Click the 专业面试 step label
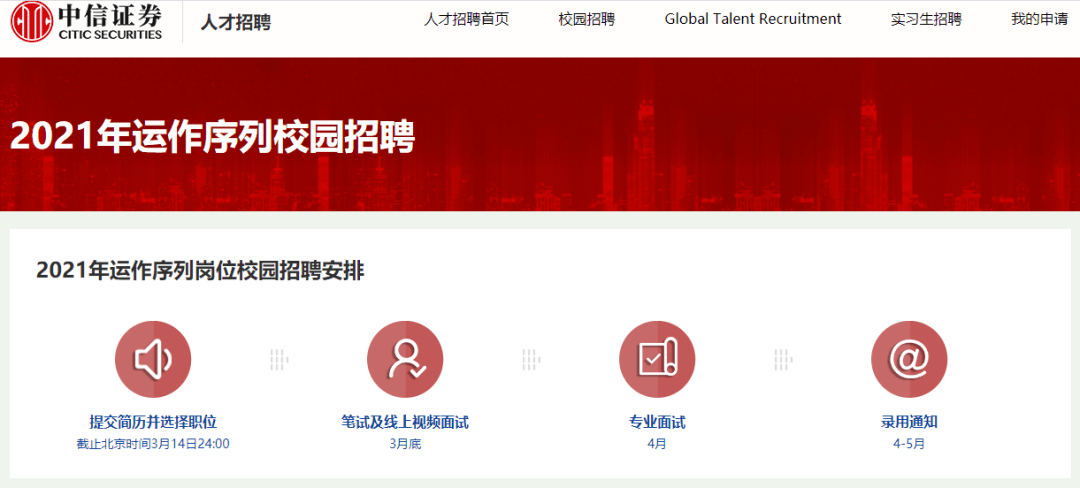 (657, 422)
